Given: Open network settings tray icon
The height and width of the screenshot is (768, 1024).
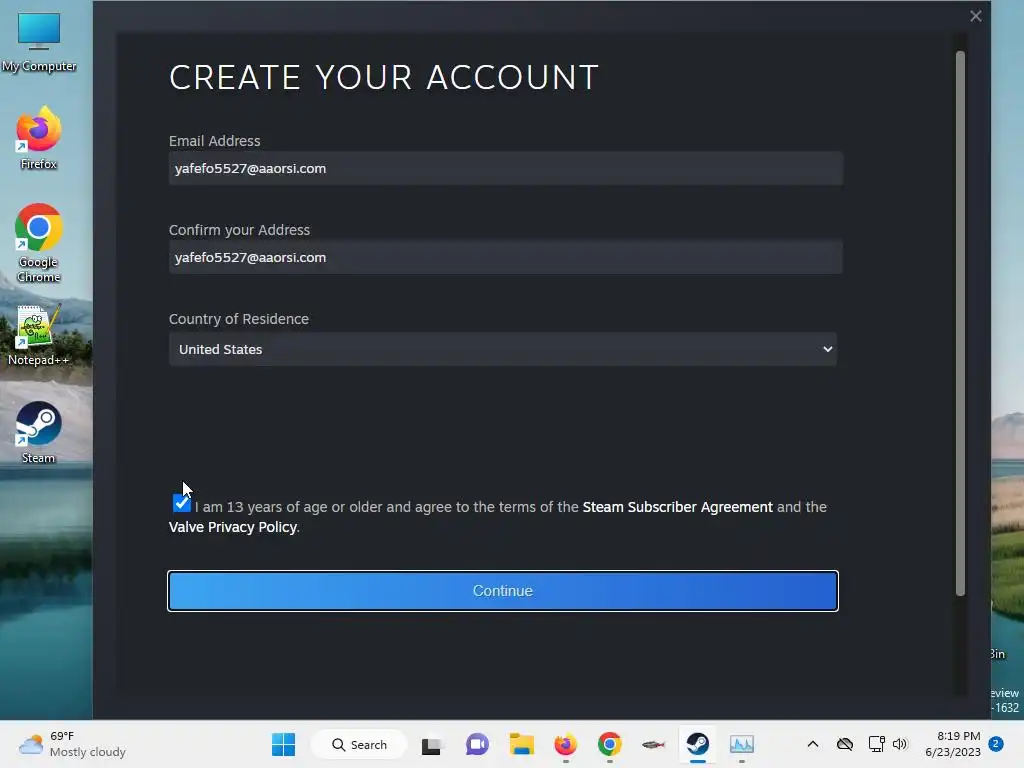Looking at the screenshot, I should 876,744.
